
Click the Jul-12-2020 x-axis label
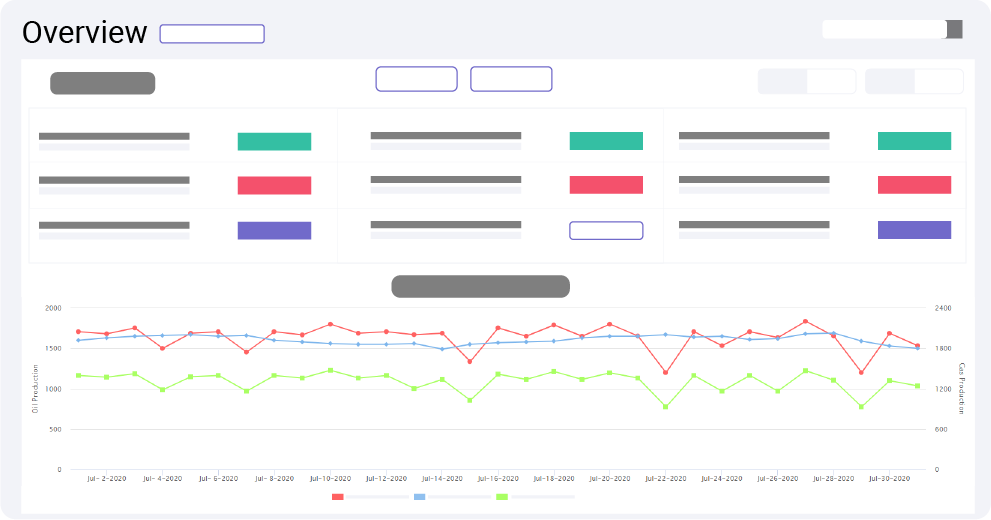386,479
